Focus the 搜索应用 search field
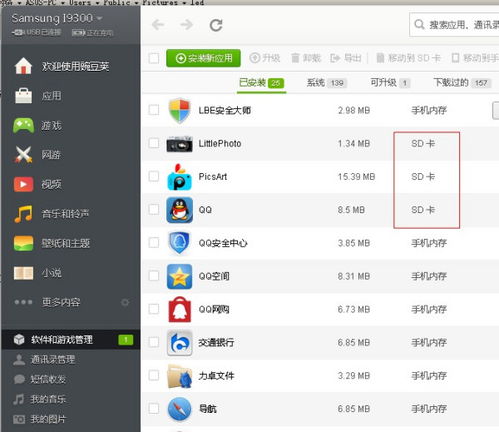 point(454,25)
